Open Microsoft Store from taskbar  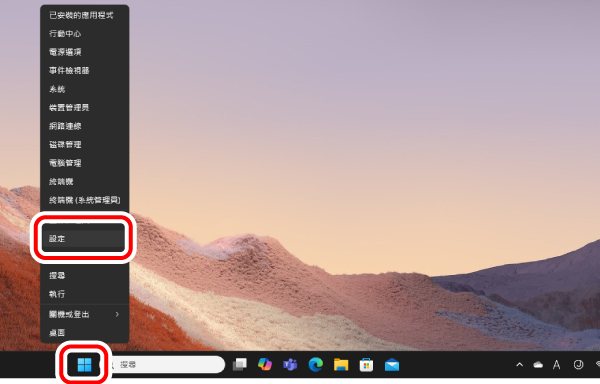(366, 364)
